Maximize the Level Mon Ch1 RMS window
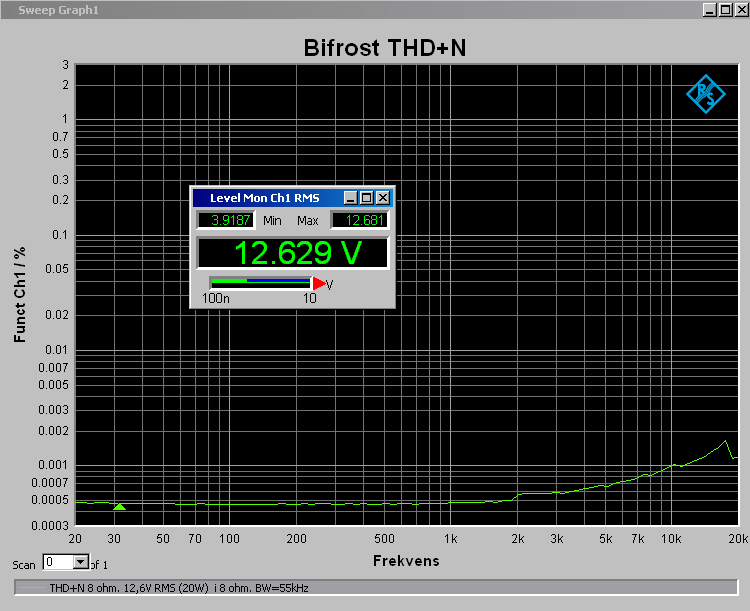750x611 pixels. tap(367, 198)
